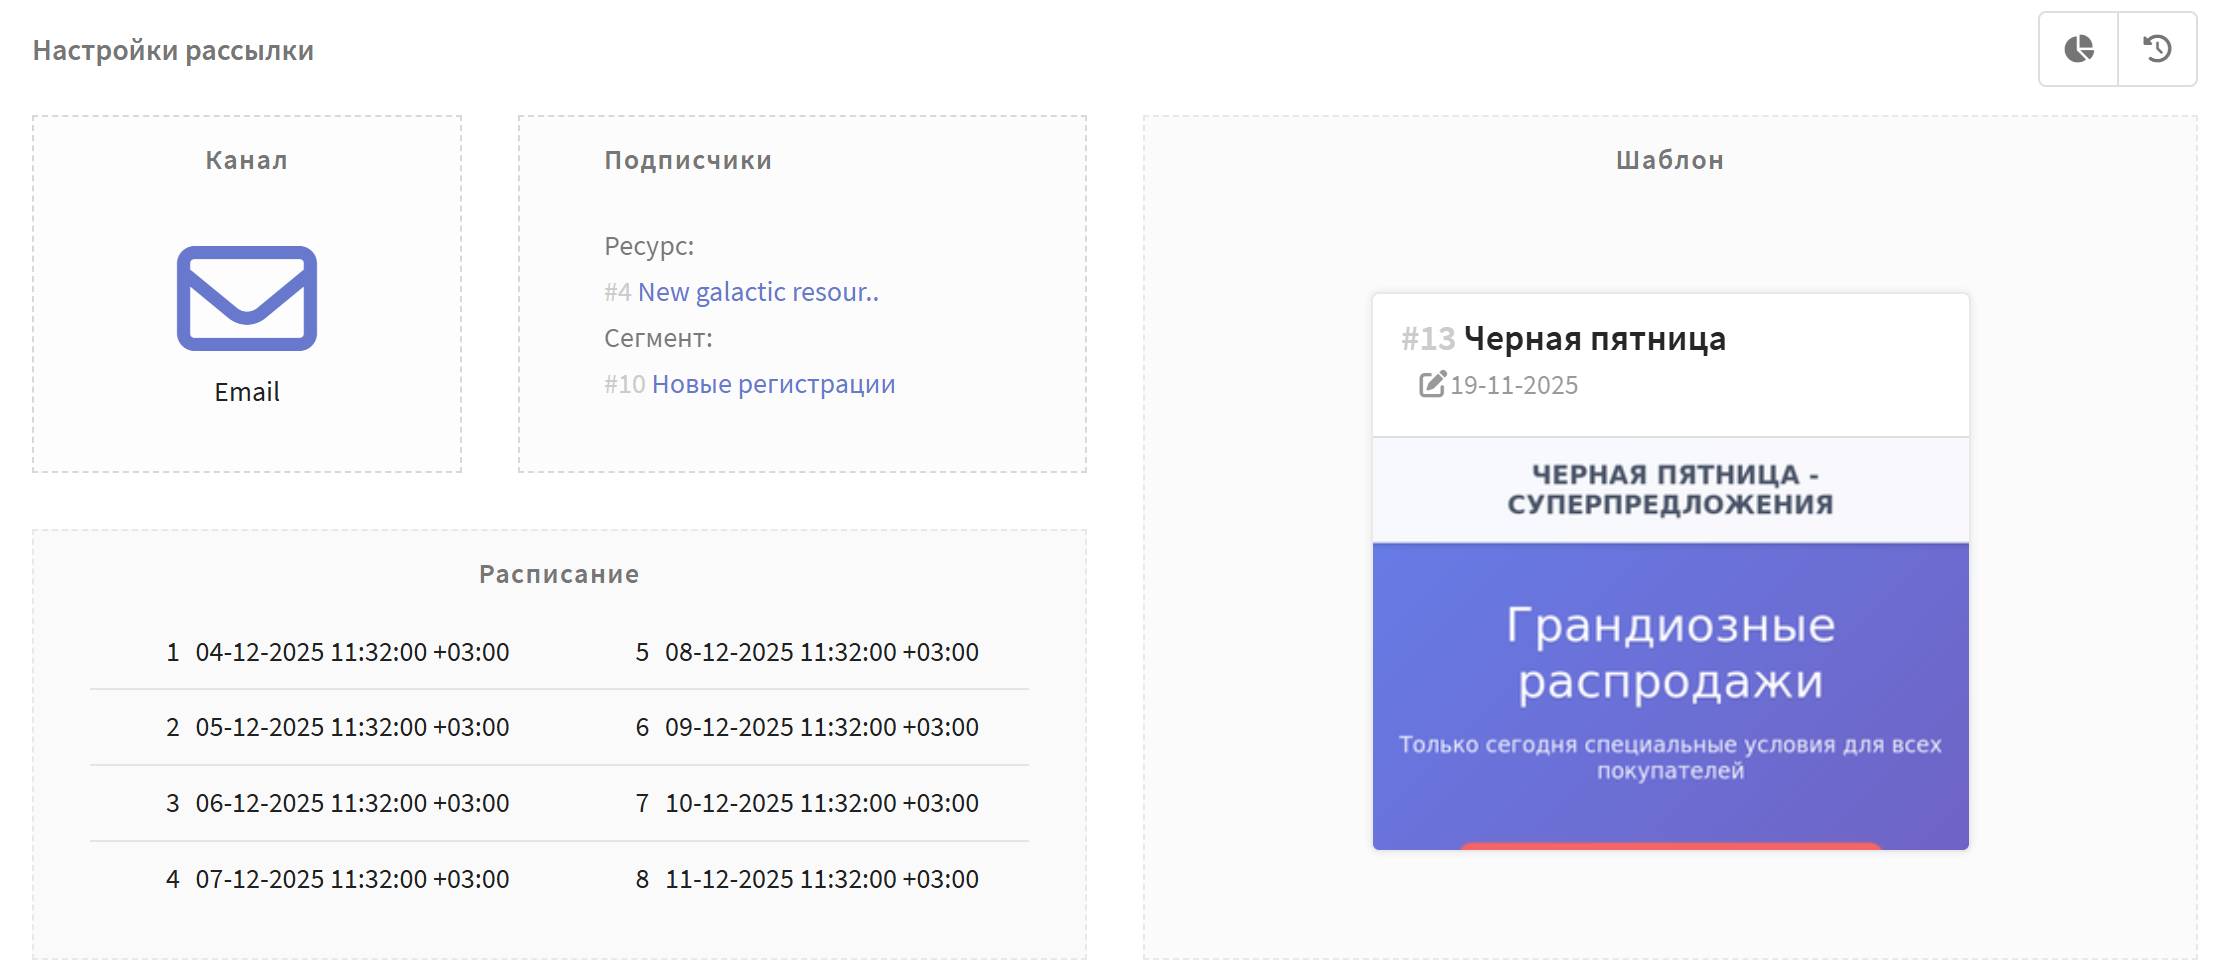Click the history clock icon
The image size is (2227, 978).
pos(2157,49)
